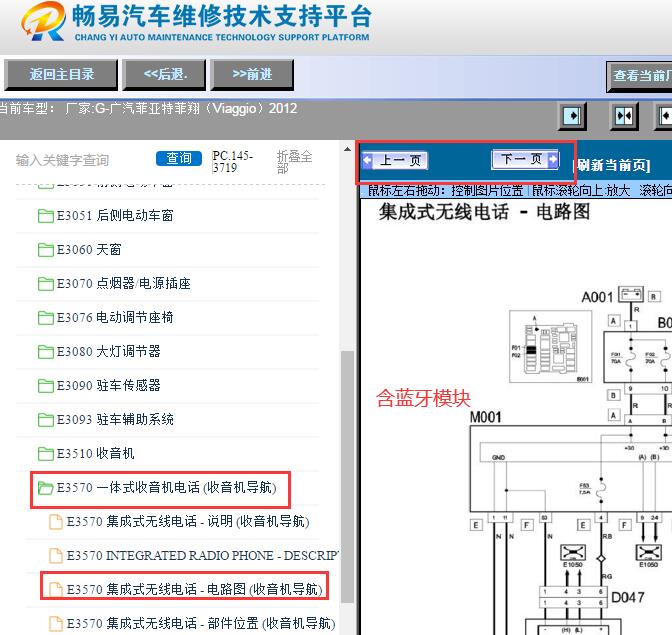This screenshot has width=672, height=635.
Task: Open E3570 INTEGRATED RADIO PHONE - DESCRIP document
Action: click(194, 555)
